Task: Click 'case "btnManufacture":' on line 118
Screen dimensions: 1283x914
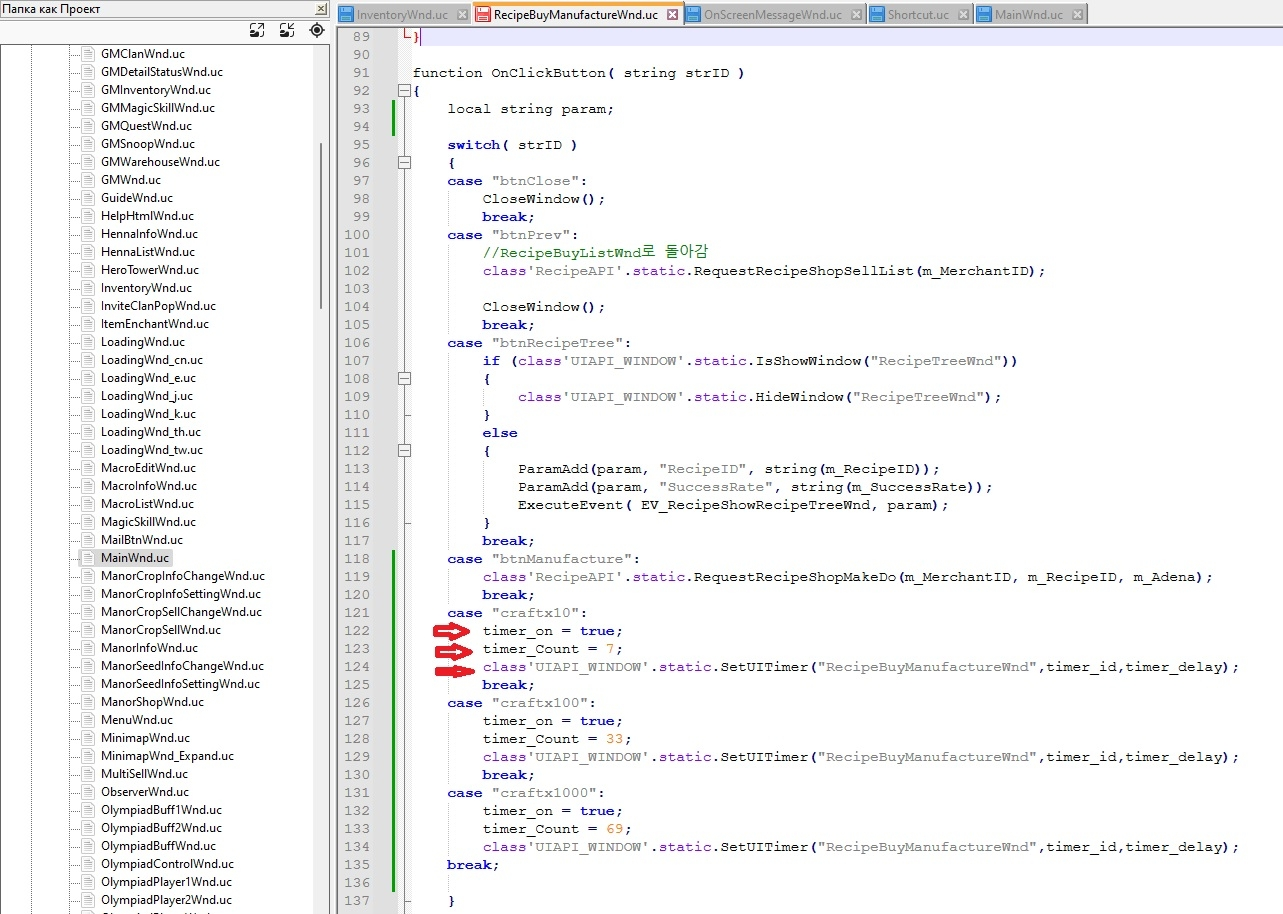Action: tap(544, 559)
